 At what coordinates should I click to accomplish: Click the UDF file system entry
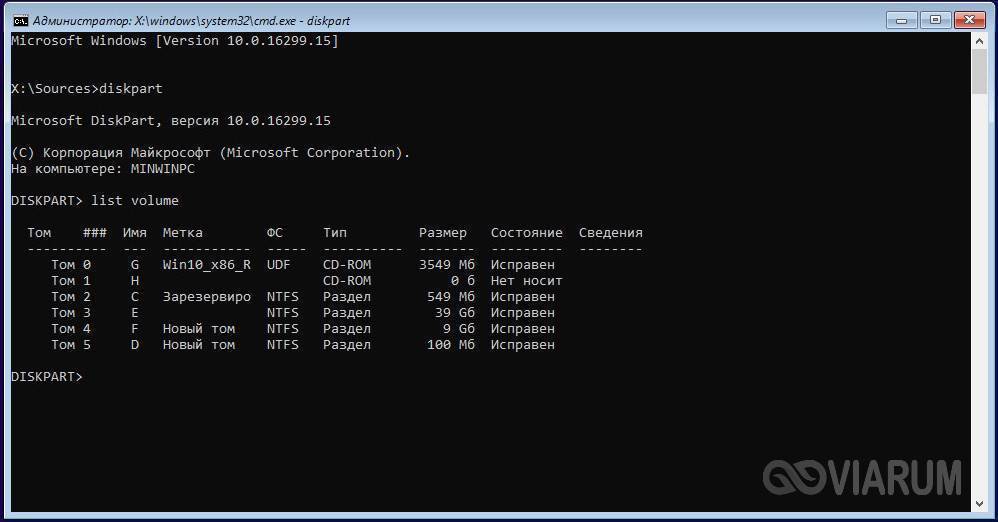tap(279, 265)
